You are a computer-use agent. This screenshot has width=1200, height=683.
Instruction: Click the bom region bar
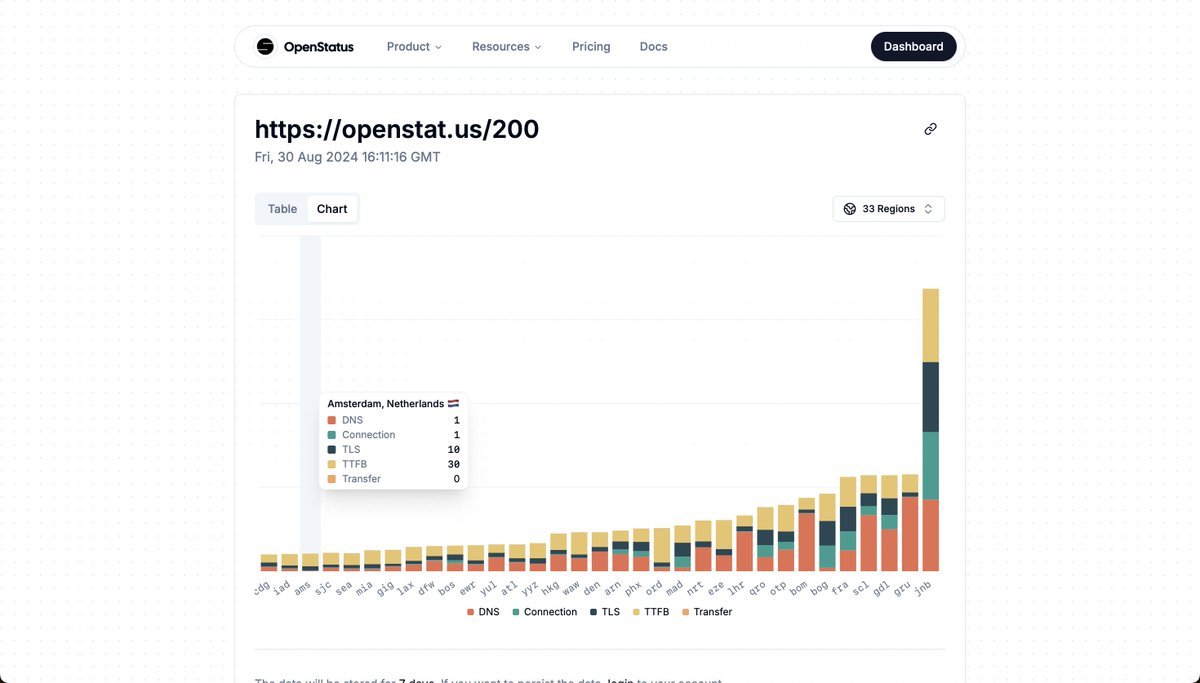[807, 535]
